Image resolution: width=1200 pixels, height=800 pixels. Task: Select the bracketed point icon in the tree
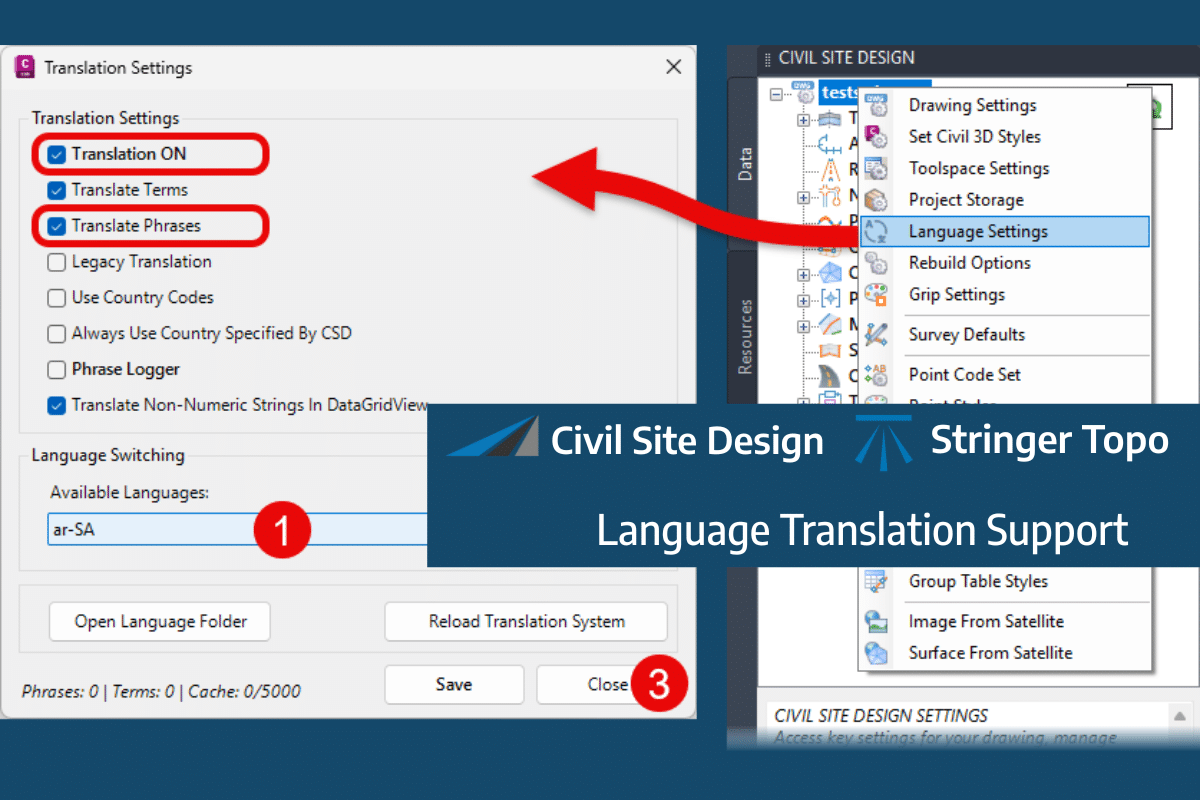831,298
